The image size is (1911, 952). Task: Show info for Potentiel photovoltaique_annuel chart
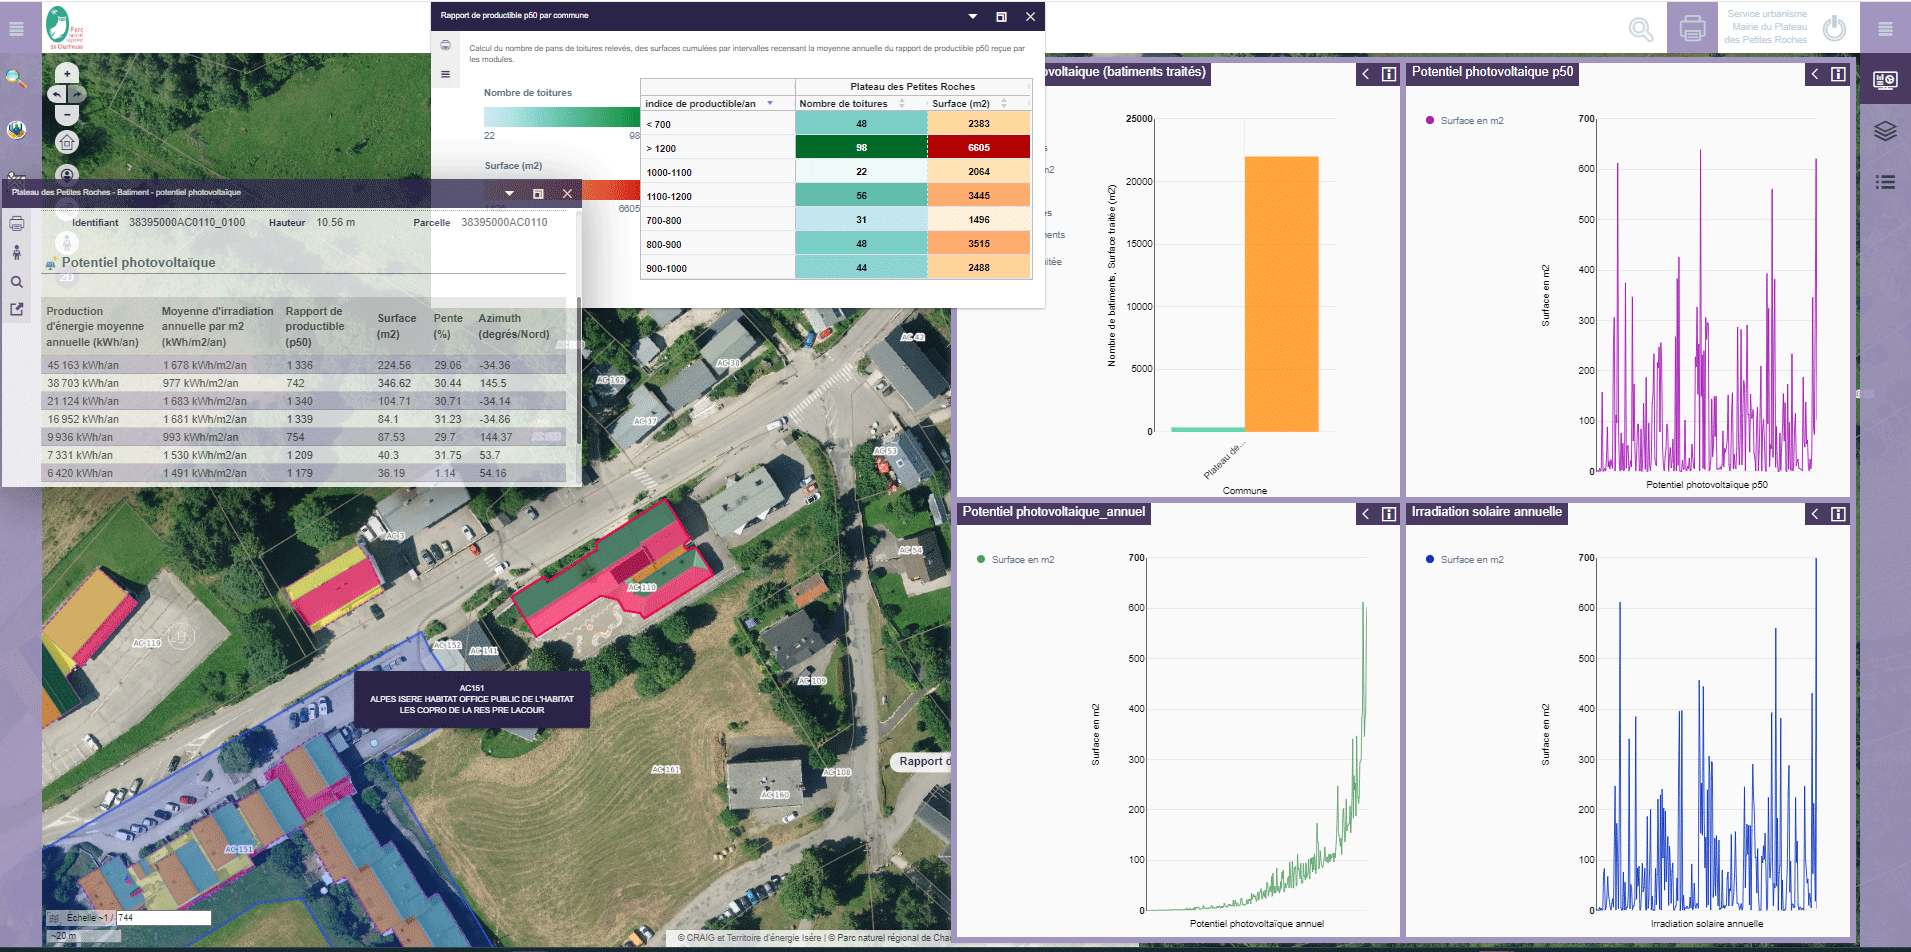tap(1389, 514)
